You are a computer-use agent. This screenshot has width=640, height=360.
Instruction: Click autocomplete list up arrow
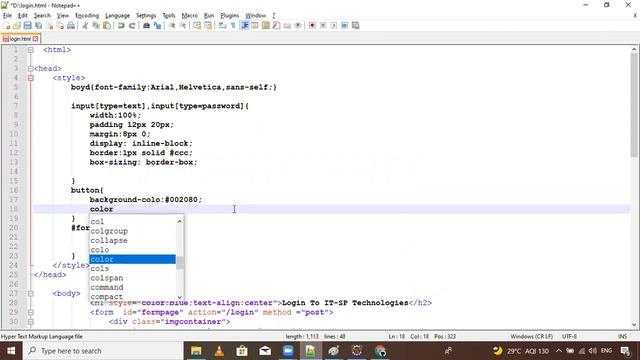tap(180, 221)
